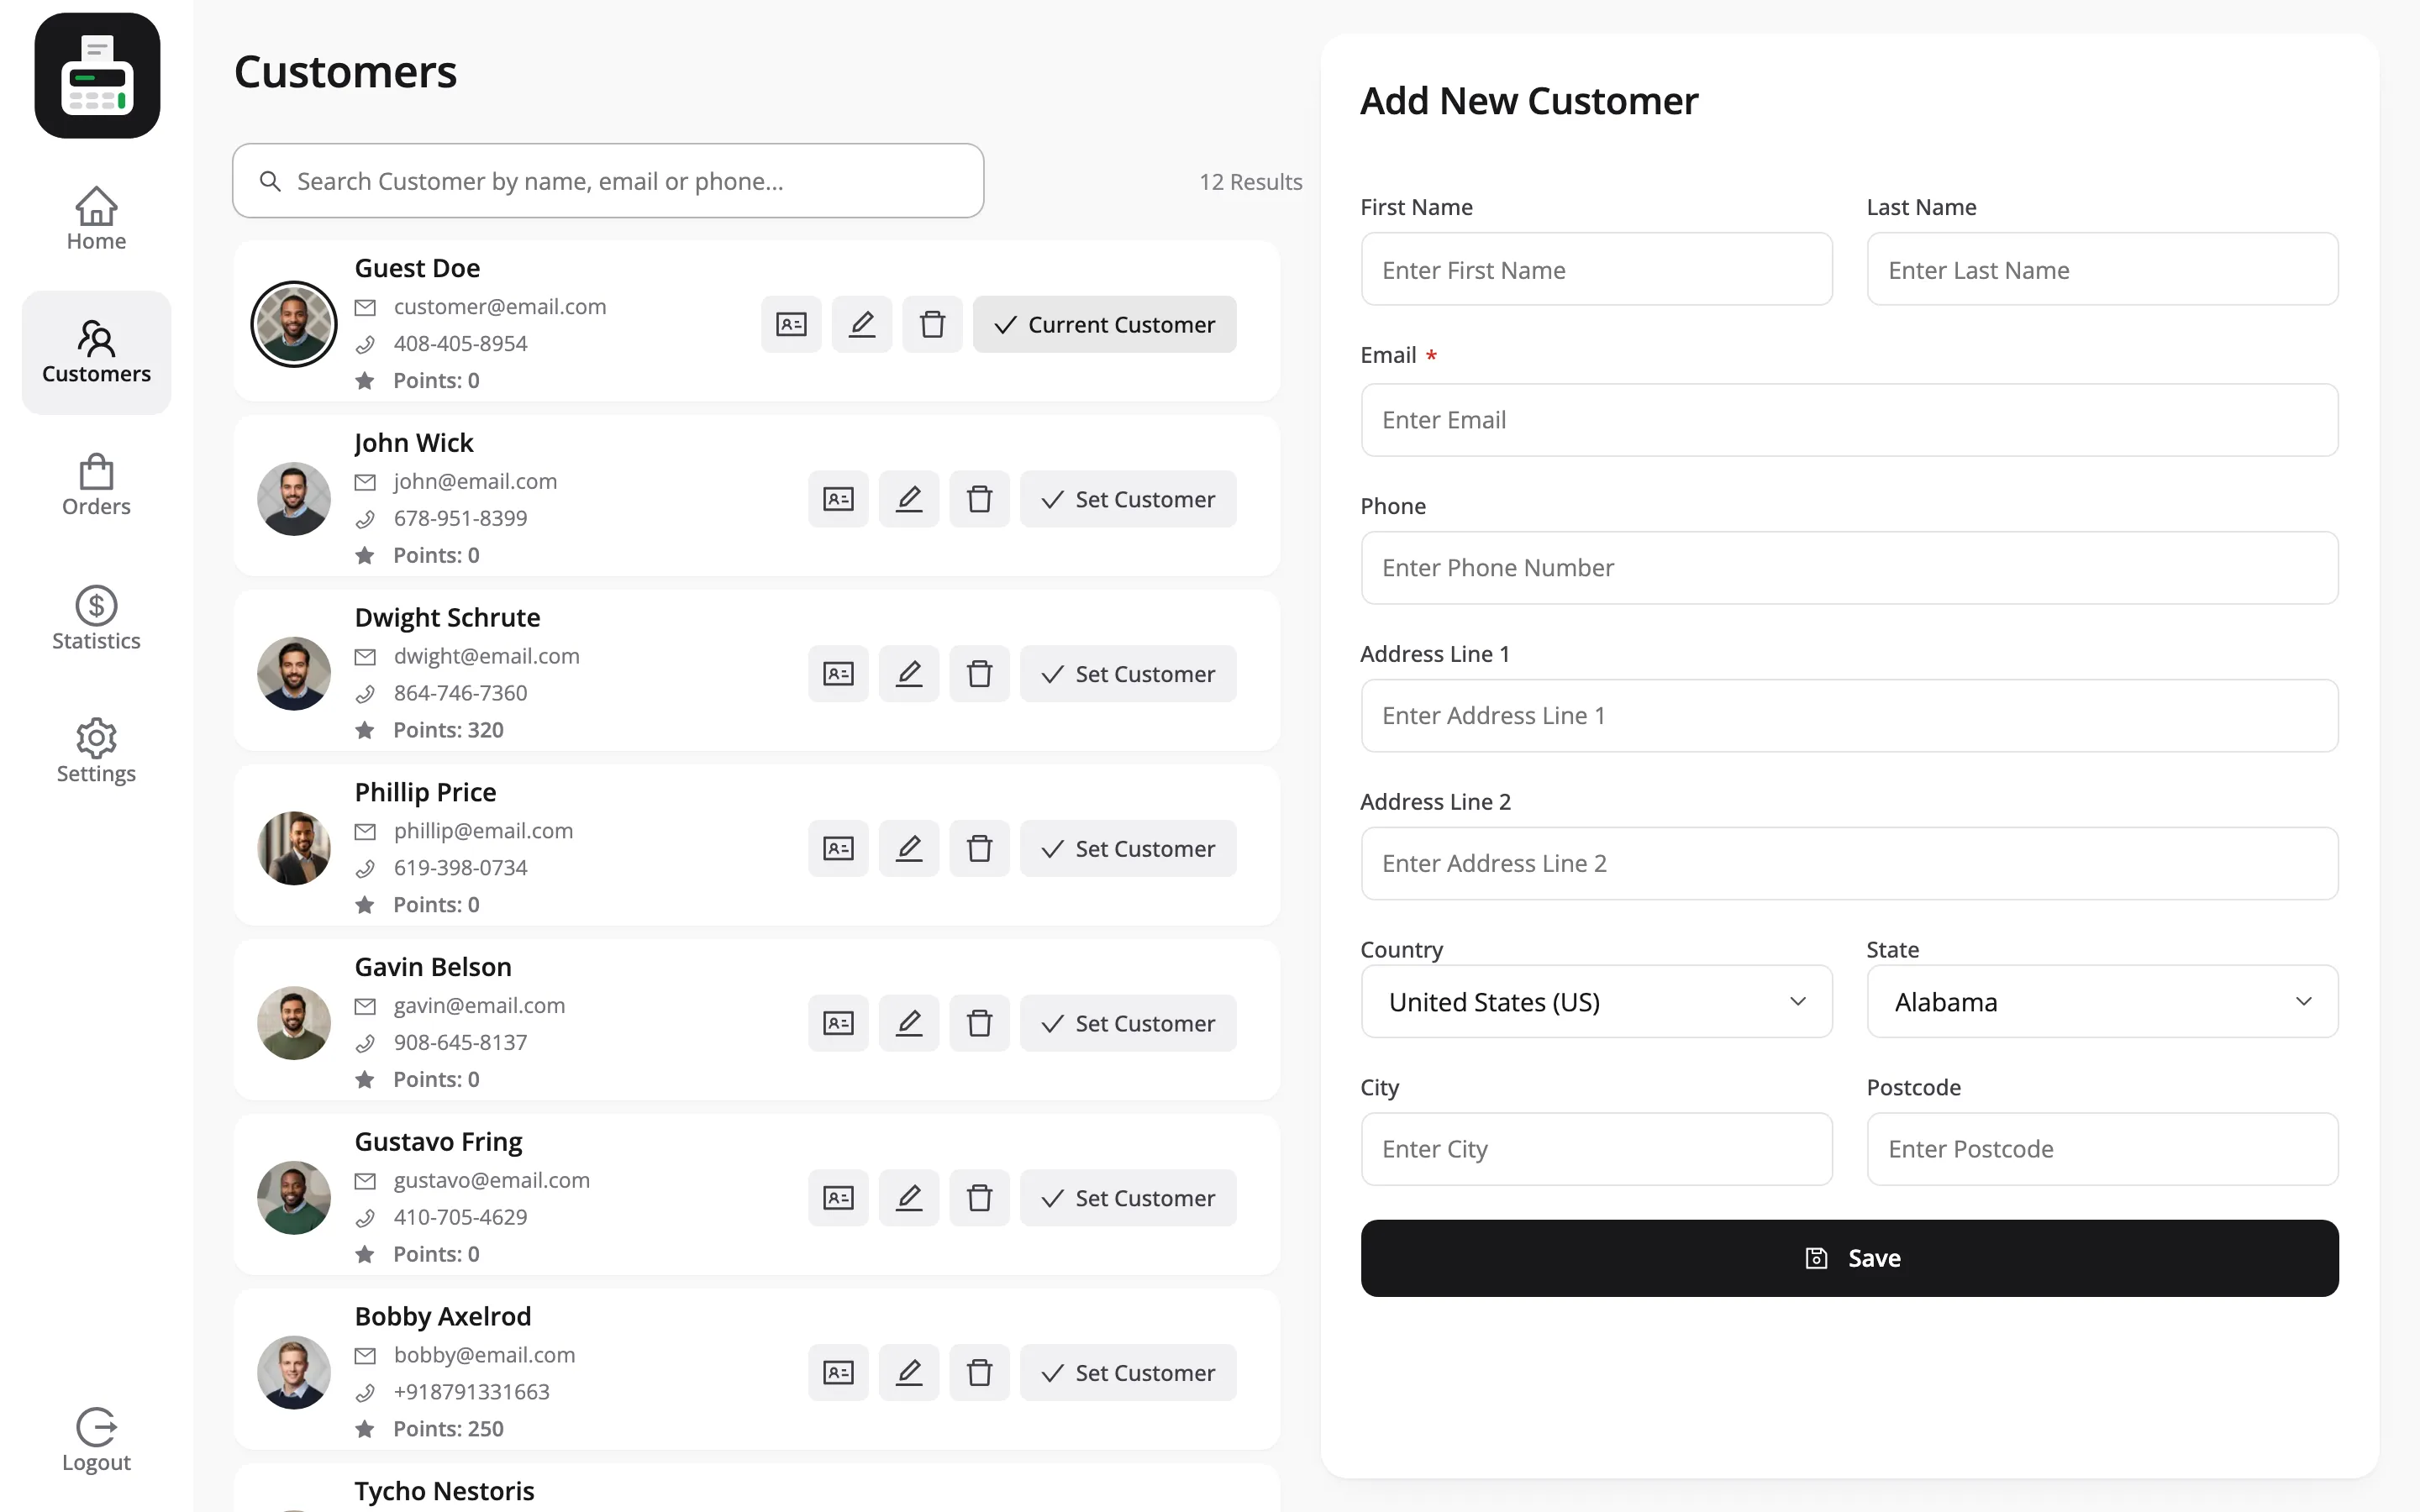Go to Home in the sidebar
The height and width of the screenshot is (1512, 2420).
click(x=96, y=220)
